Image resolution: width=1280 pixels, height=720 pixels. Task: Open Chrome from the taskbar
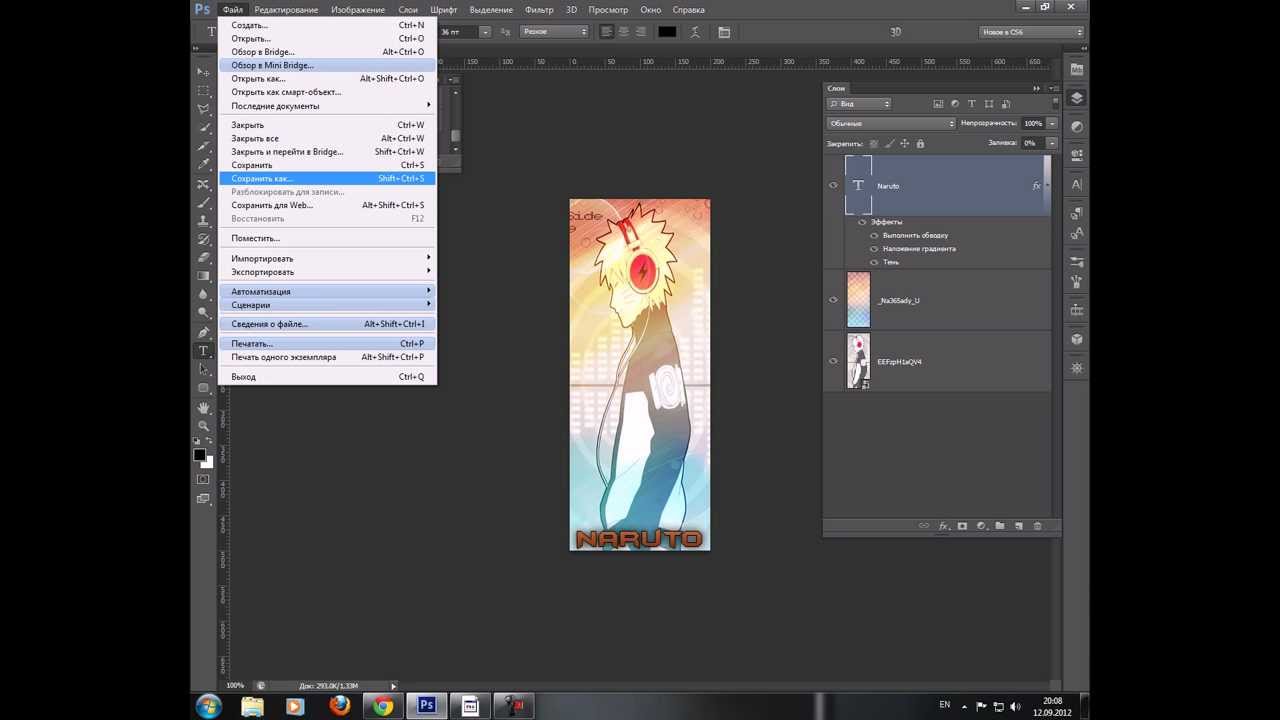(383, 705)
